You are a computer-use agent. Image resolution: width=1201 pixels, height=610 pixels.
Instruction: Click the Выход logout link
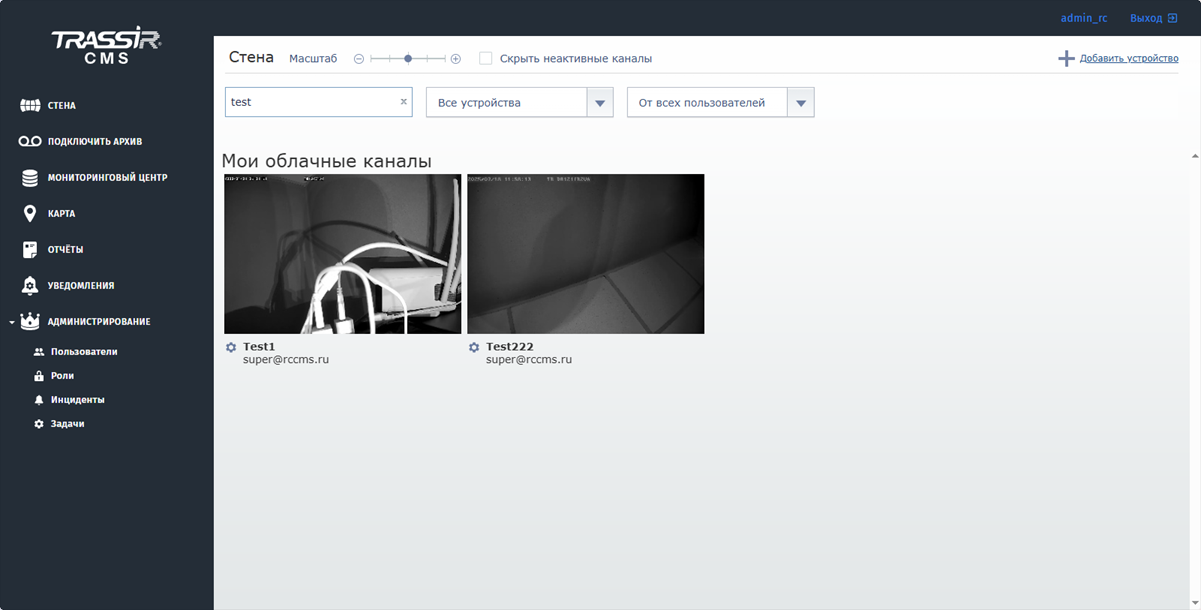1153,18
